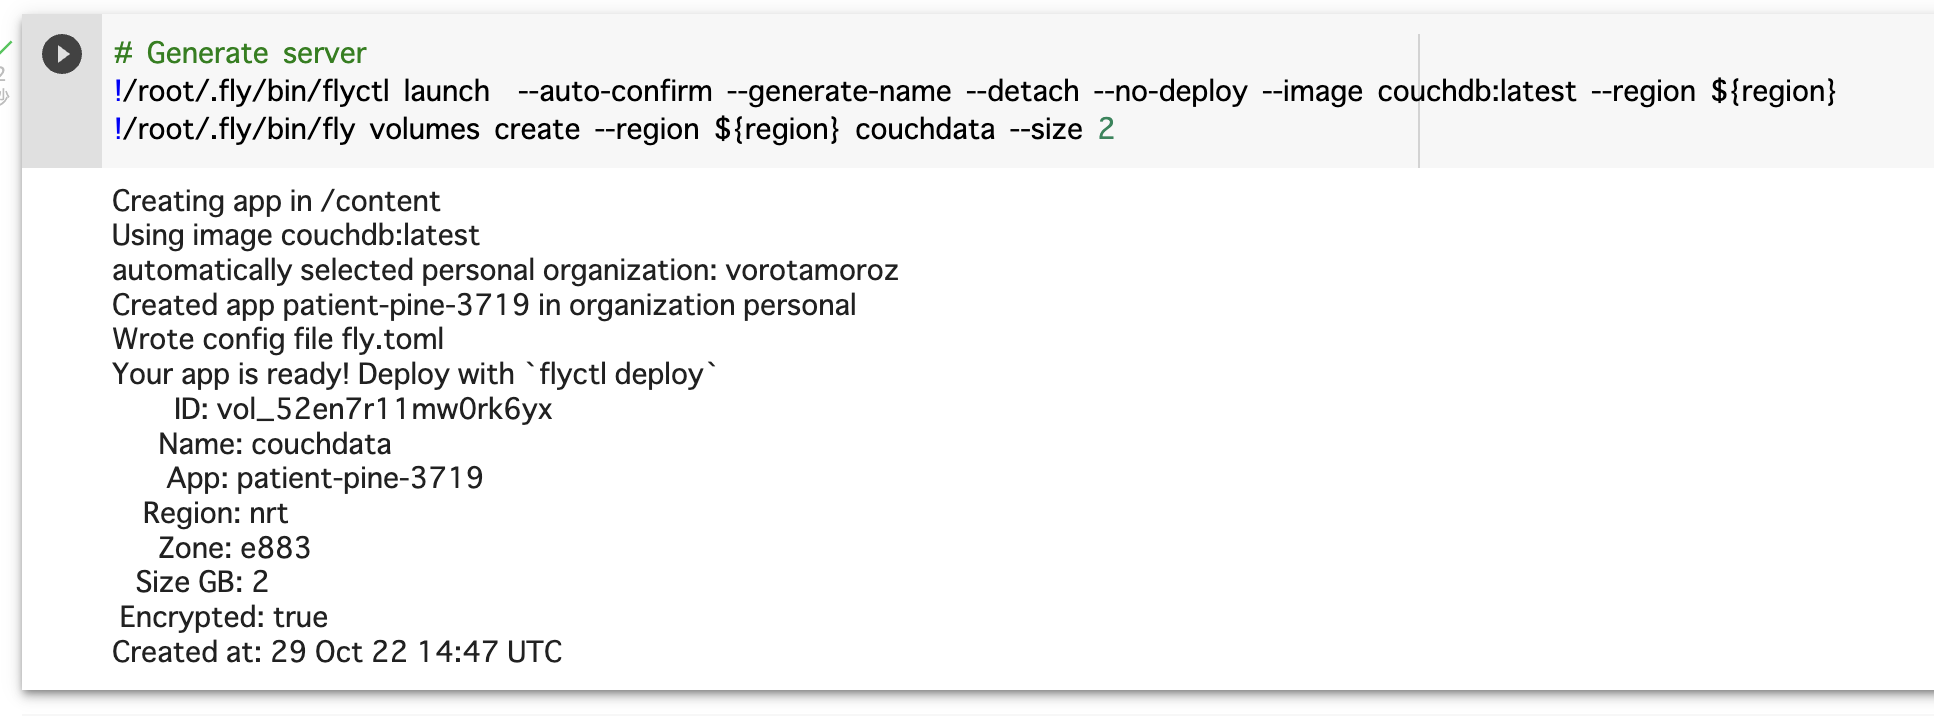Image resolution: width=1934 pixels, height=716 pixels.
Task: Place cursor in the '# Generate server' comment
Action: [x=240, y=53]
